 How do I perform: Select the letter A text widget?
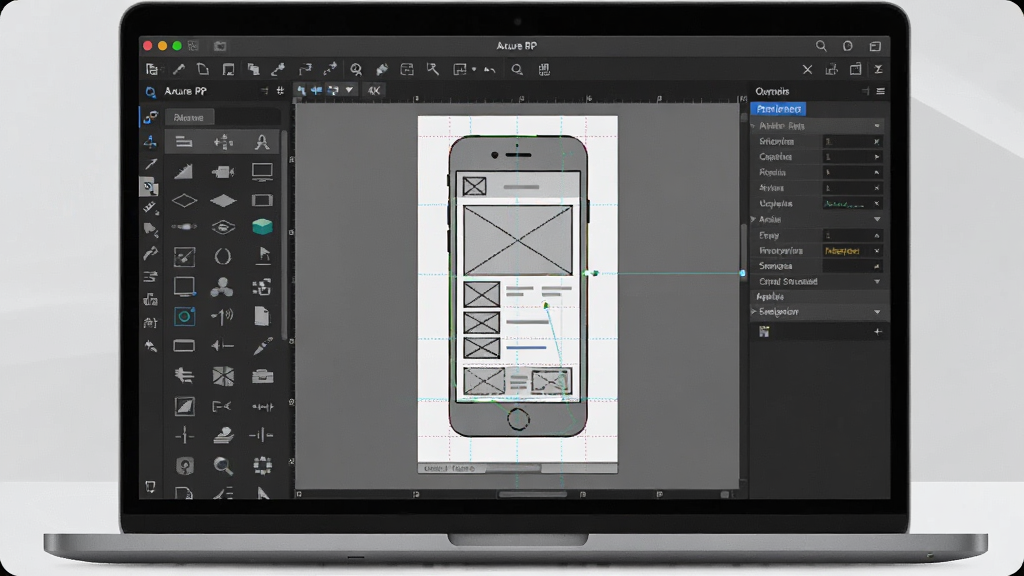(262, 142)
